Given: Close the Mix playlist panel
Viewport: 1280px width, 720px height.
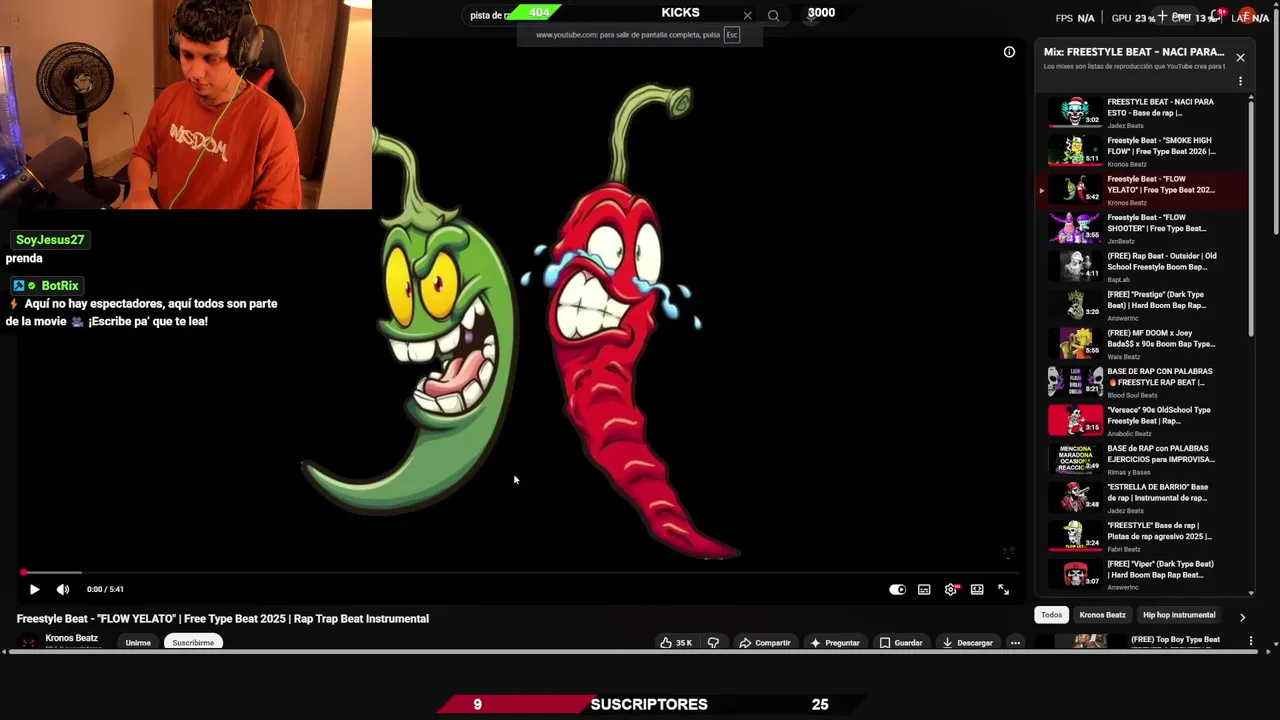Looking at the screenshot, I should [1240, 58].
